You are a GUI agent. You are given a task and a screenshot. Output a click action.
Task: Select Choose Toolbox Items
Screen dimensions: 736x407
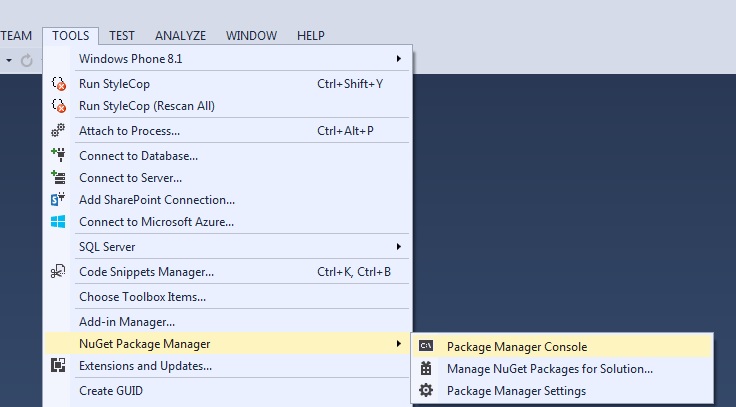pyautogui.click(x=142, y=296)
